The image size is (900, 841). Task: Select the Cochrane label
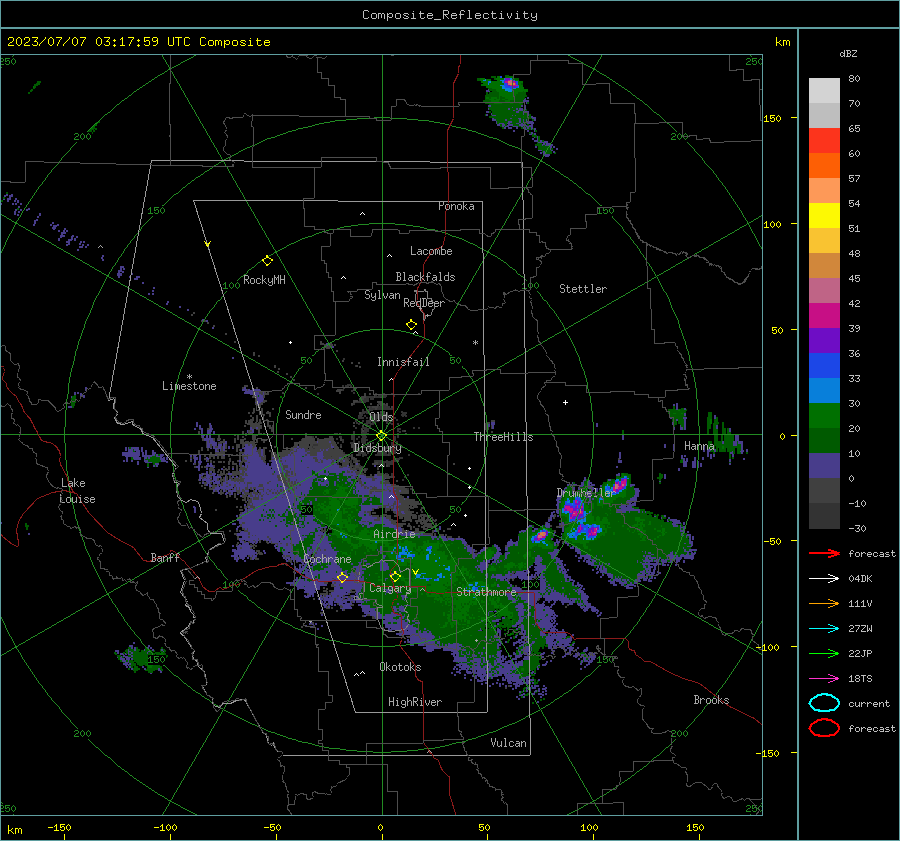tap(327, 559)
